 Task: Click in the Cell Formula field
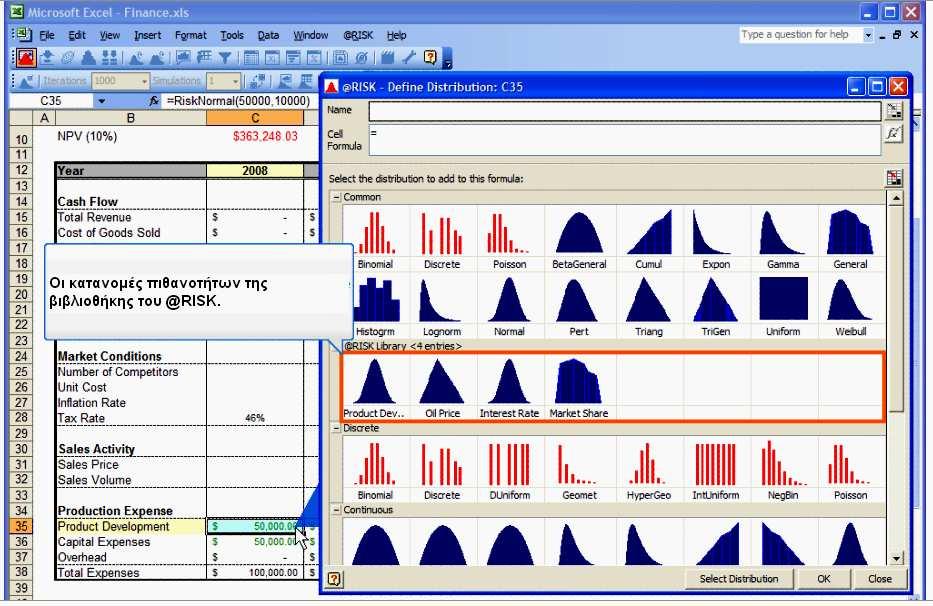625,140
